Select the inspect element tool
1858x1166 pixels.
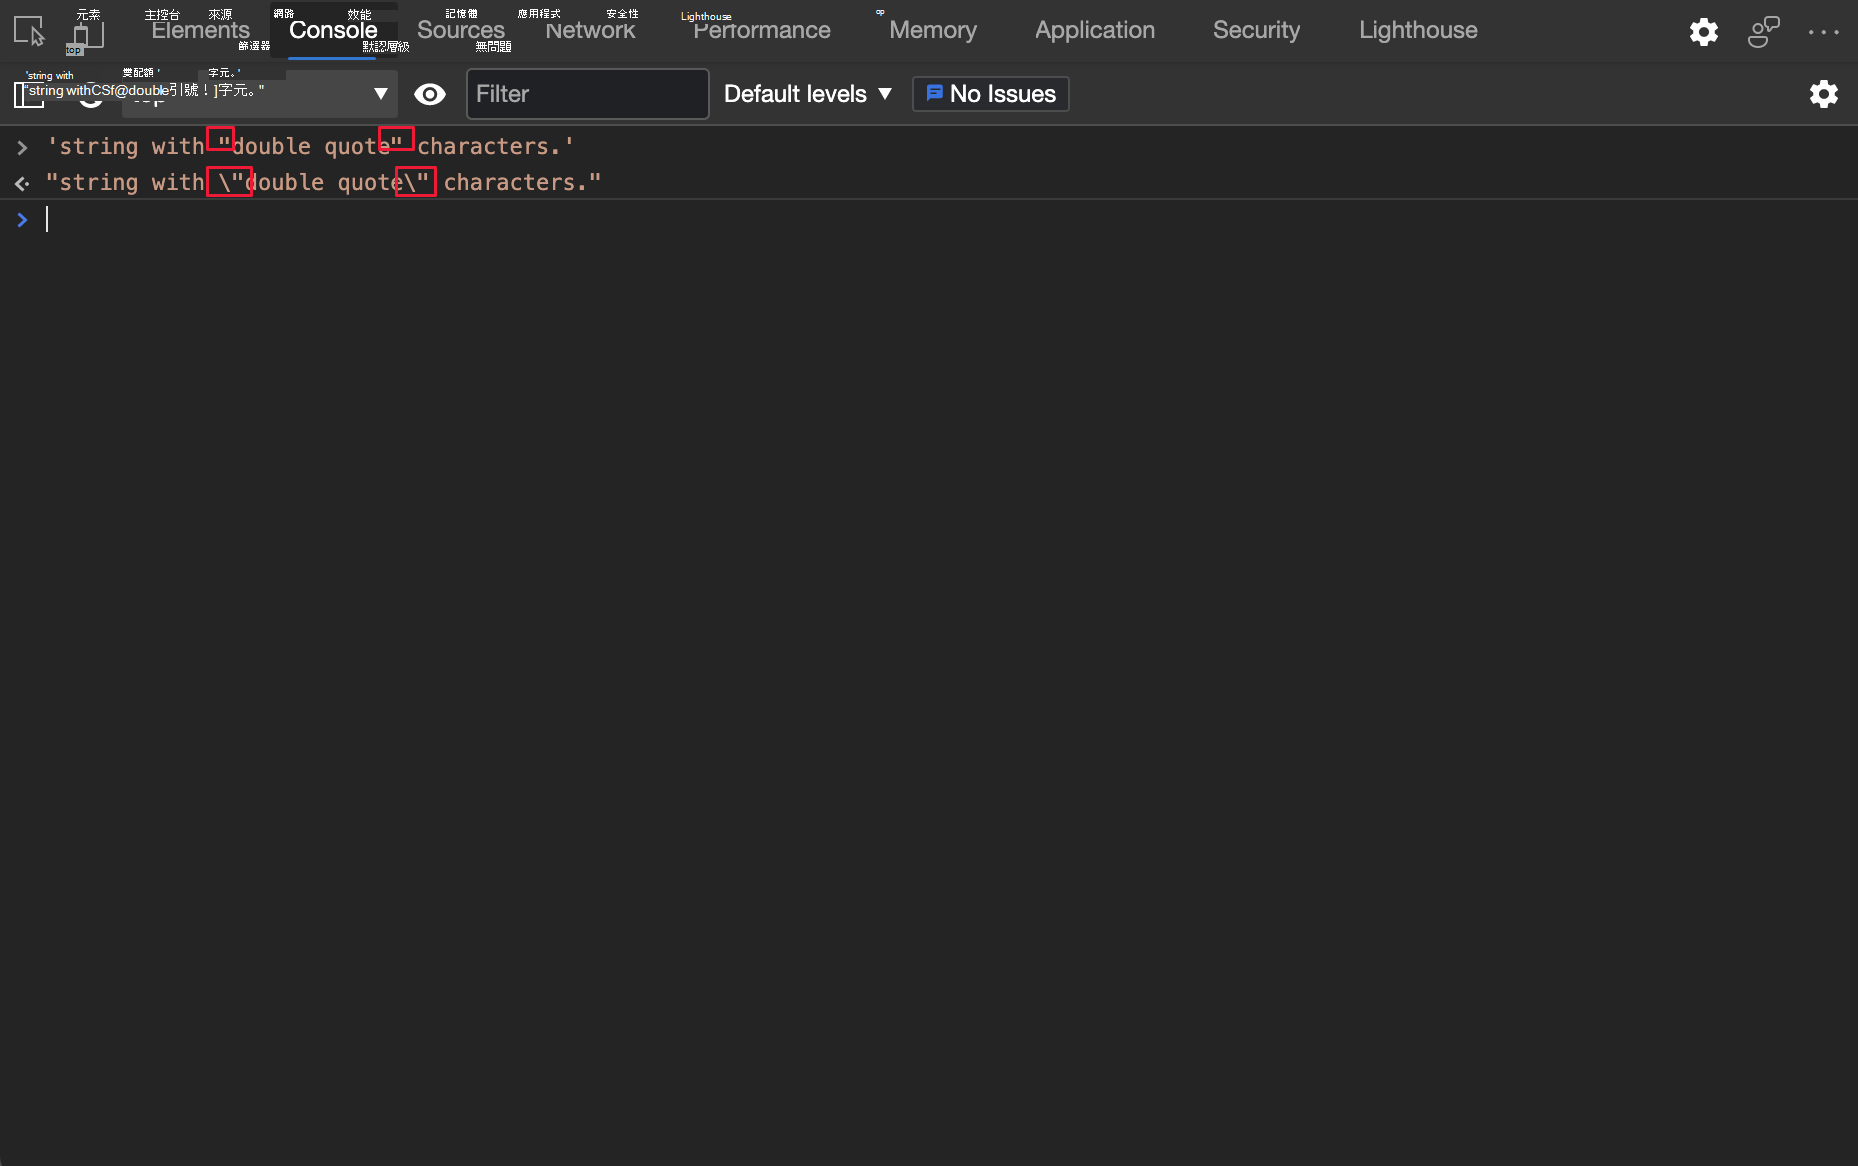pos(28,31)
